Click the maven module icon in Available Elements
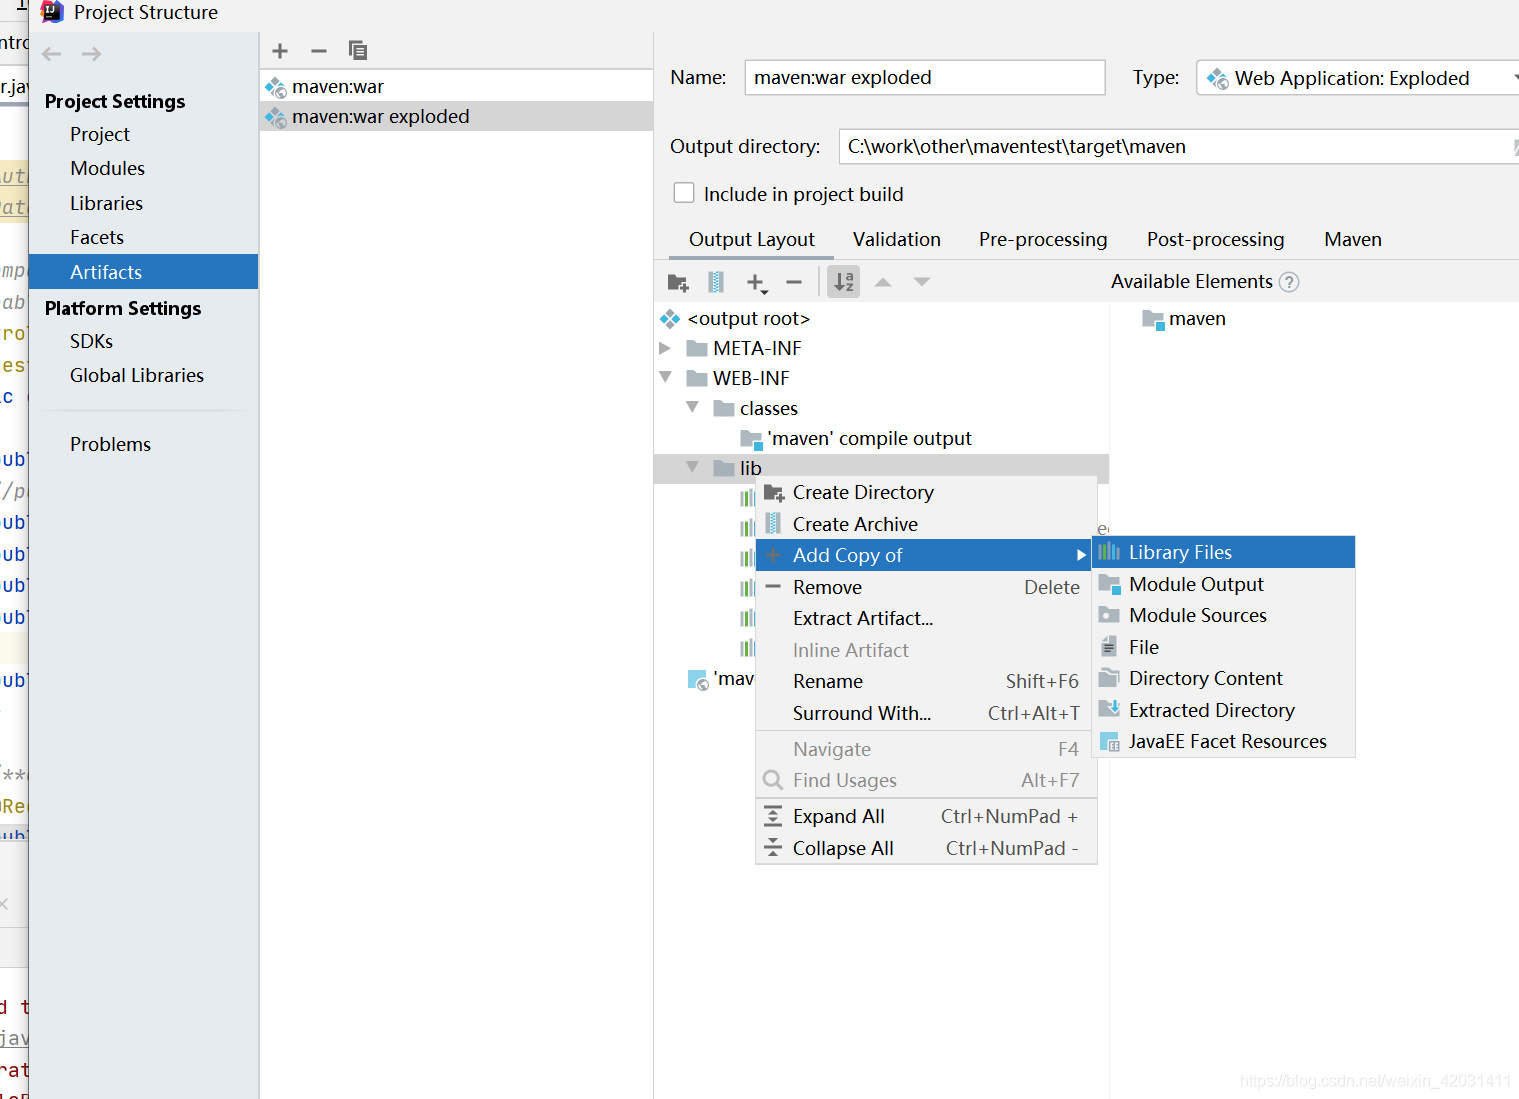1519x1099 pixels. coord(1153,320)
